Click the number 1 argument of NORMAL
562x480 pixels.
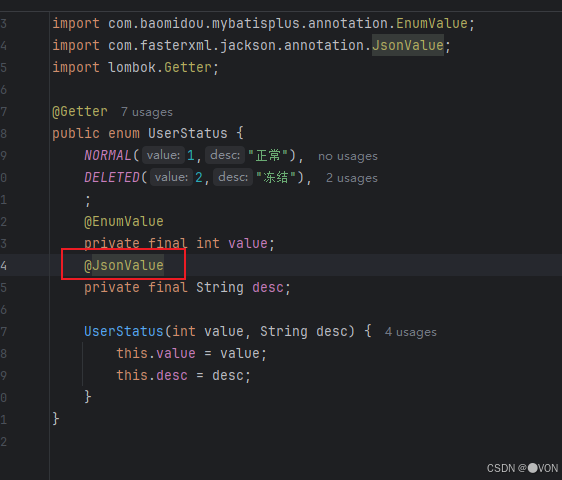[191, 156]
